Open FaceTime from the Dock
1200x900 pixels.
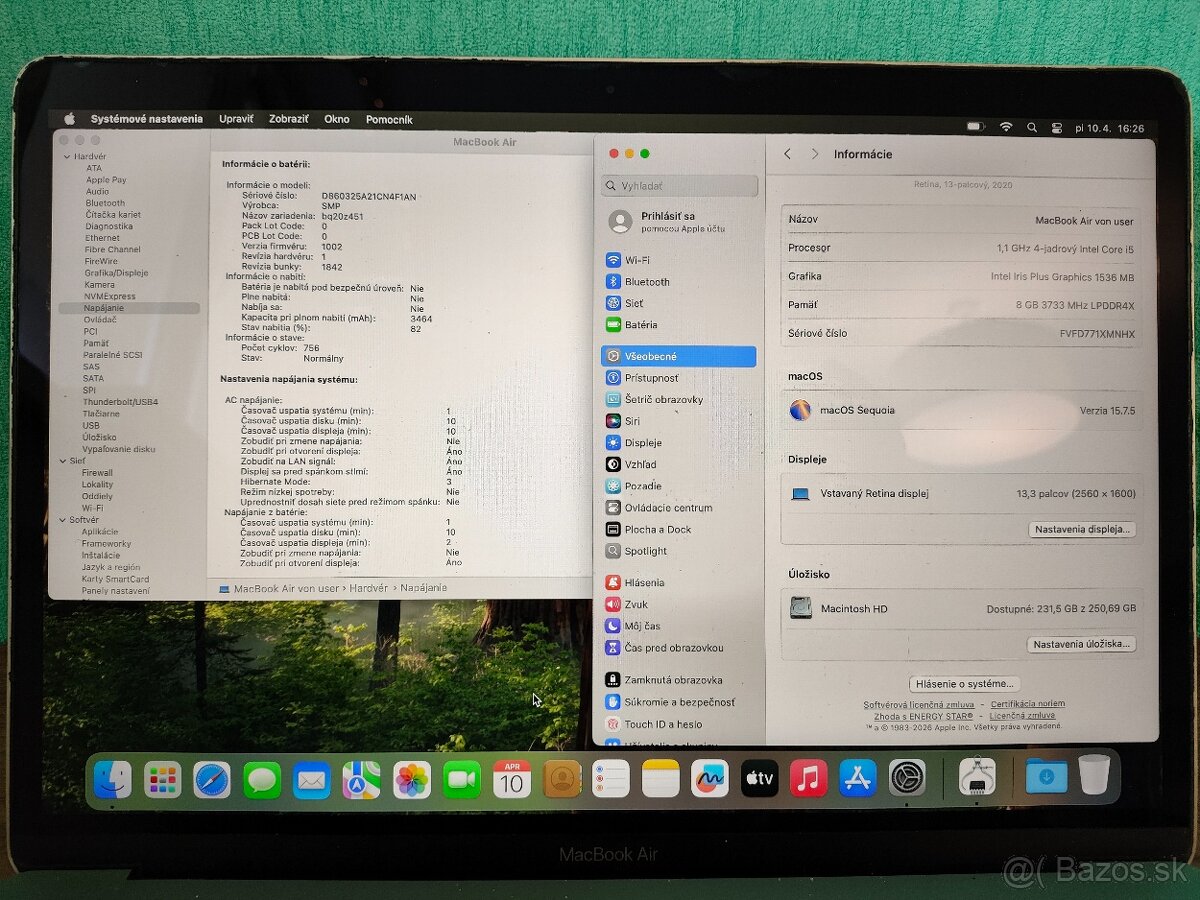460,778
